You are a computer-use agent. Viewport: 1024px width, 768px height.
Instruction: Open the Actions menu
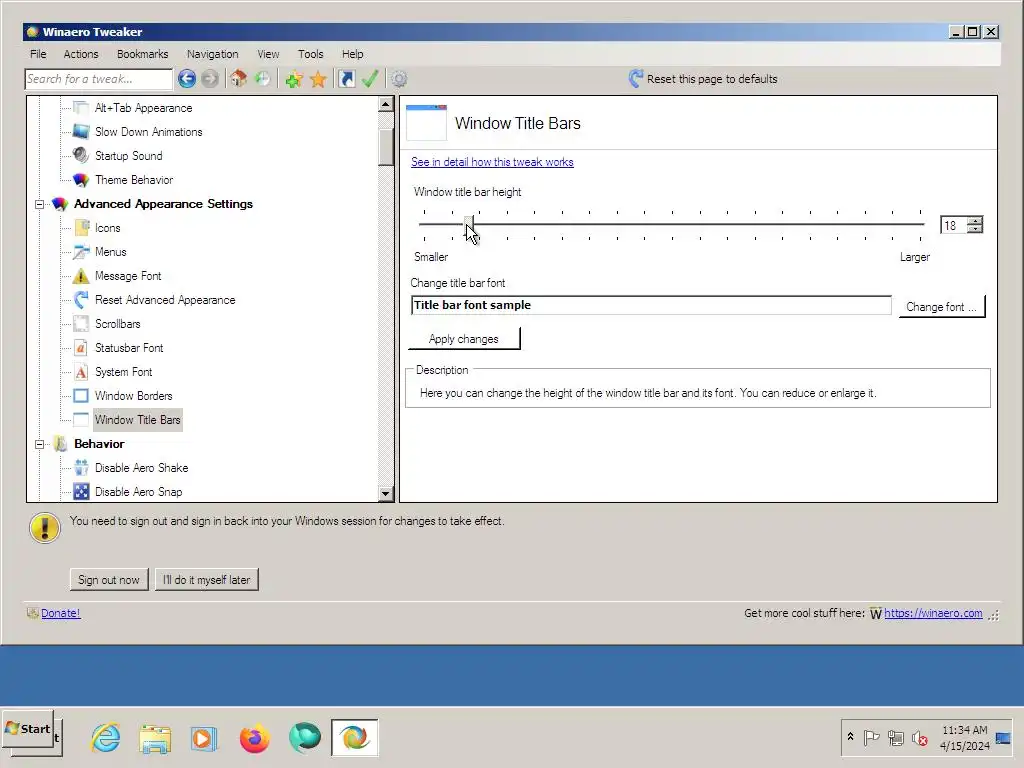81,54
